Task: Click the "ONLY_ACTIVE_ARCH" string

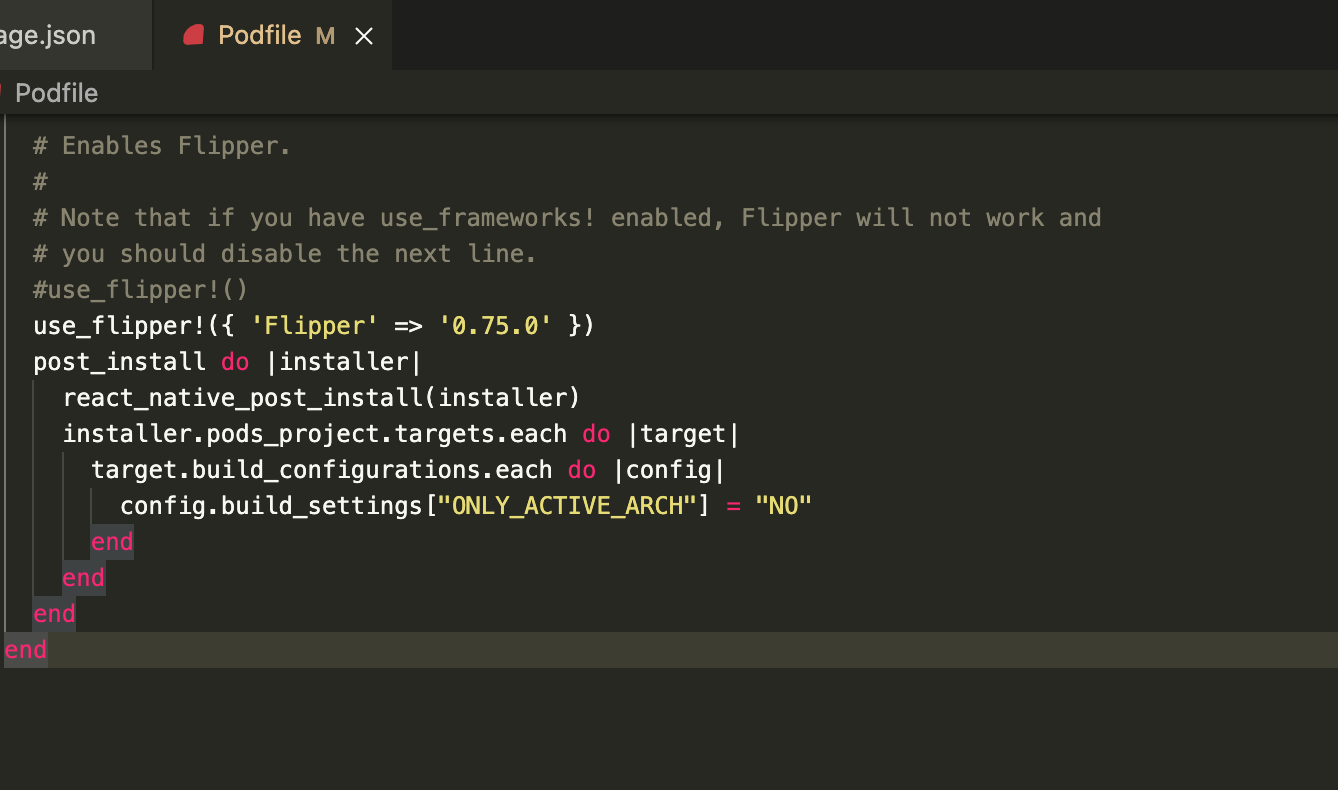Action: tap(567, 506)
